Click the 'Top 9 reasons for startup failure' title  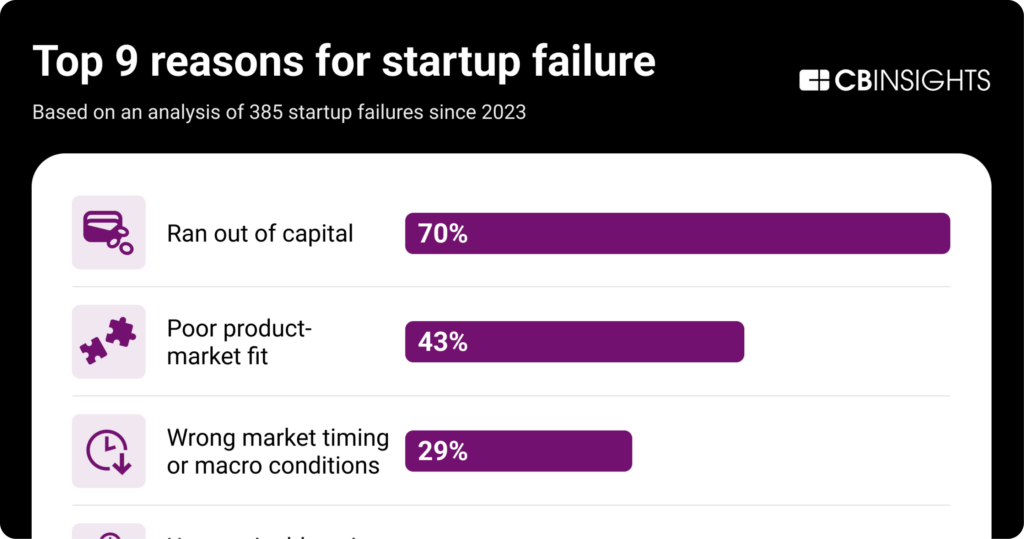point(344,62)
